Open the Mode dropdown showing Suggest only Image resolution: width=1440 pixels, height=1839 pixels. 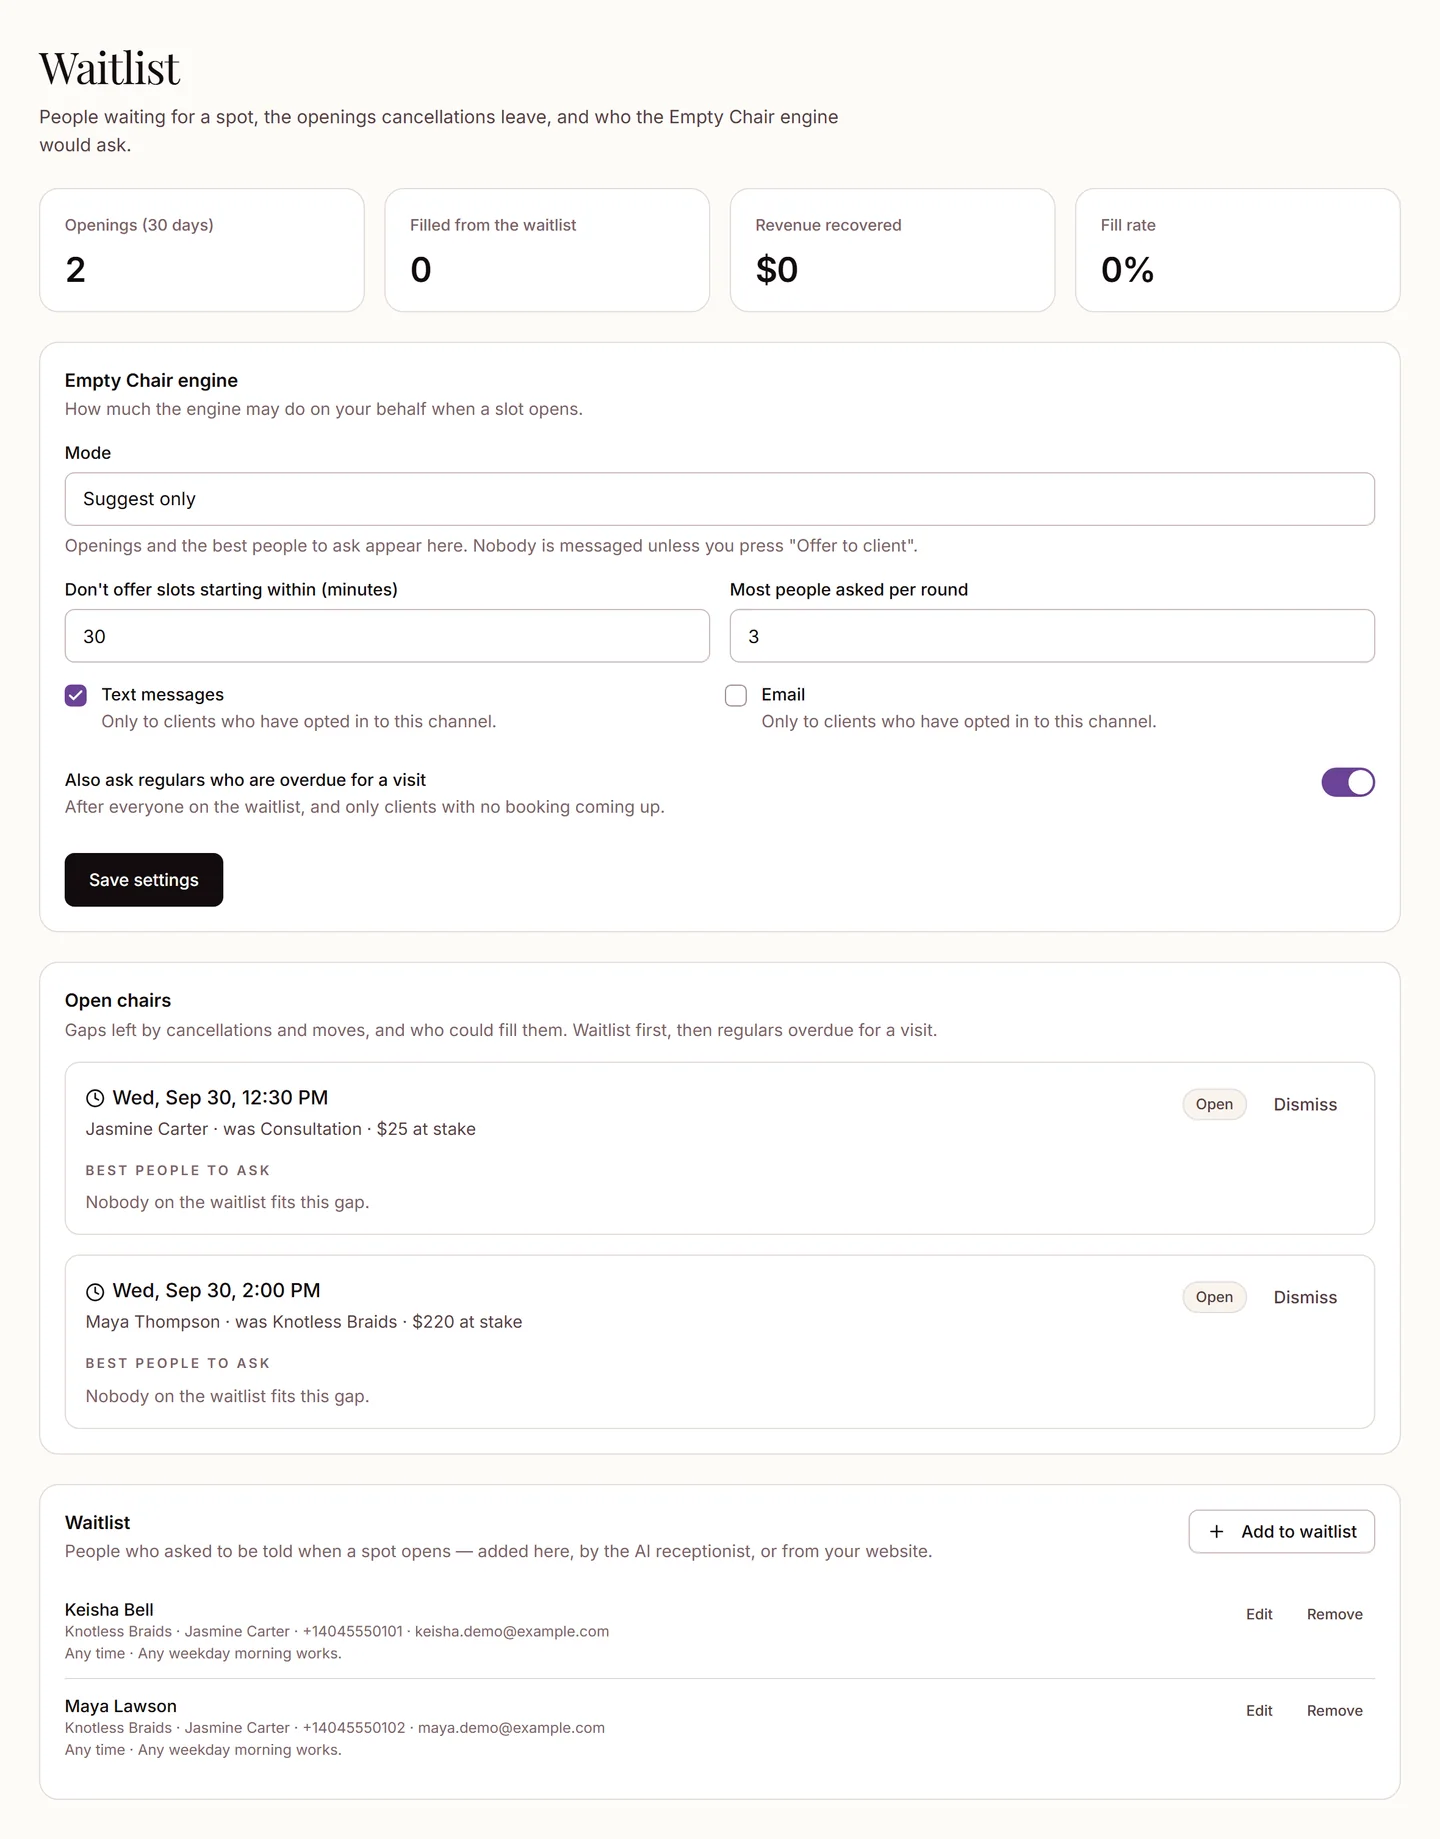(x=720, y=499)
